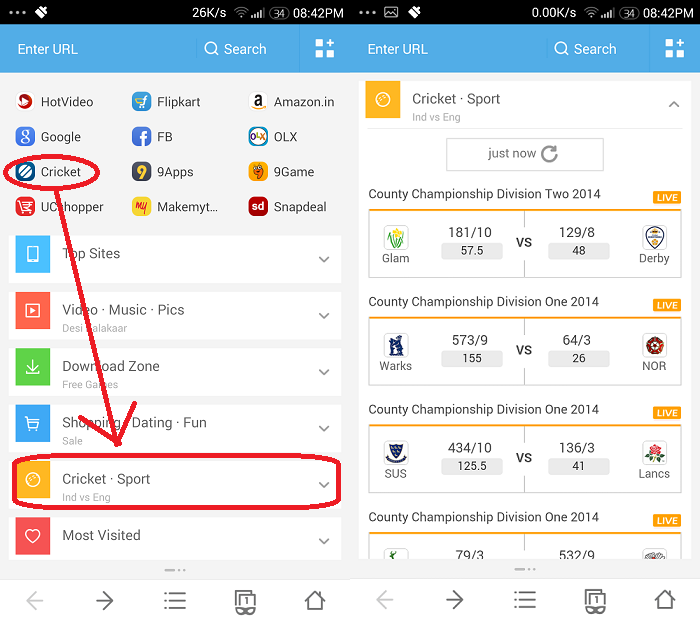Open Flipkart shortcut icon

click(142, 101)
